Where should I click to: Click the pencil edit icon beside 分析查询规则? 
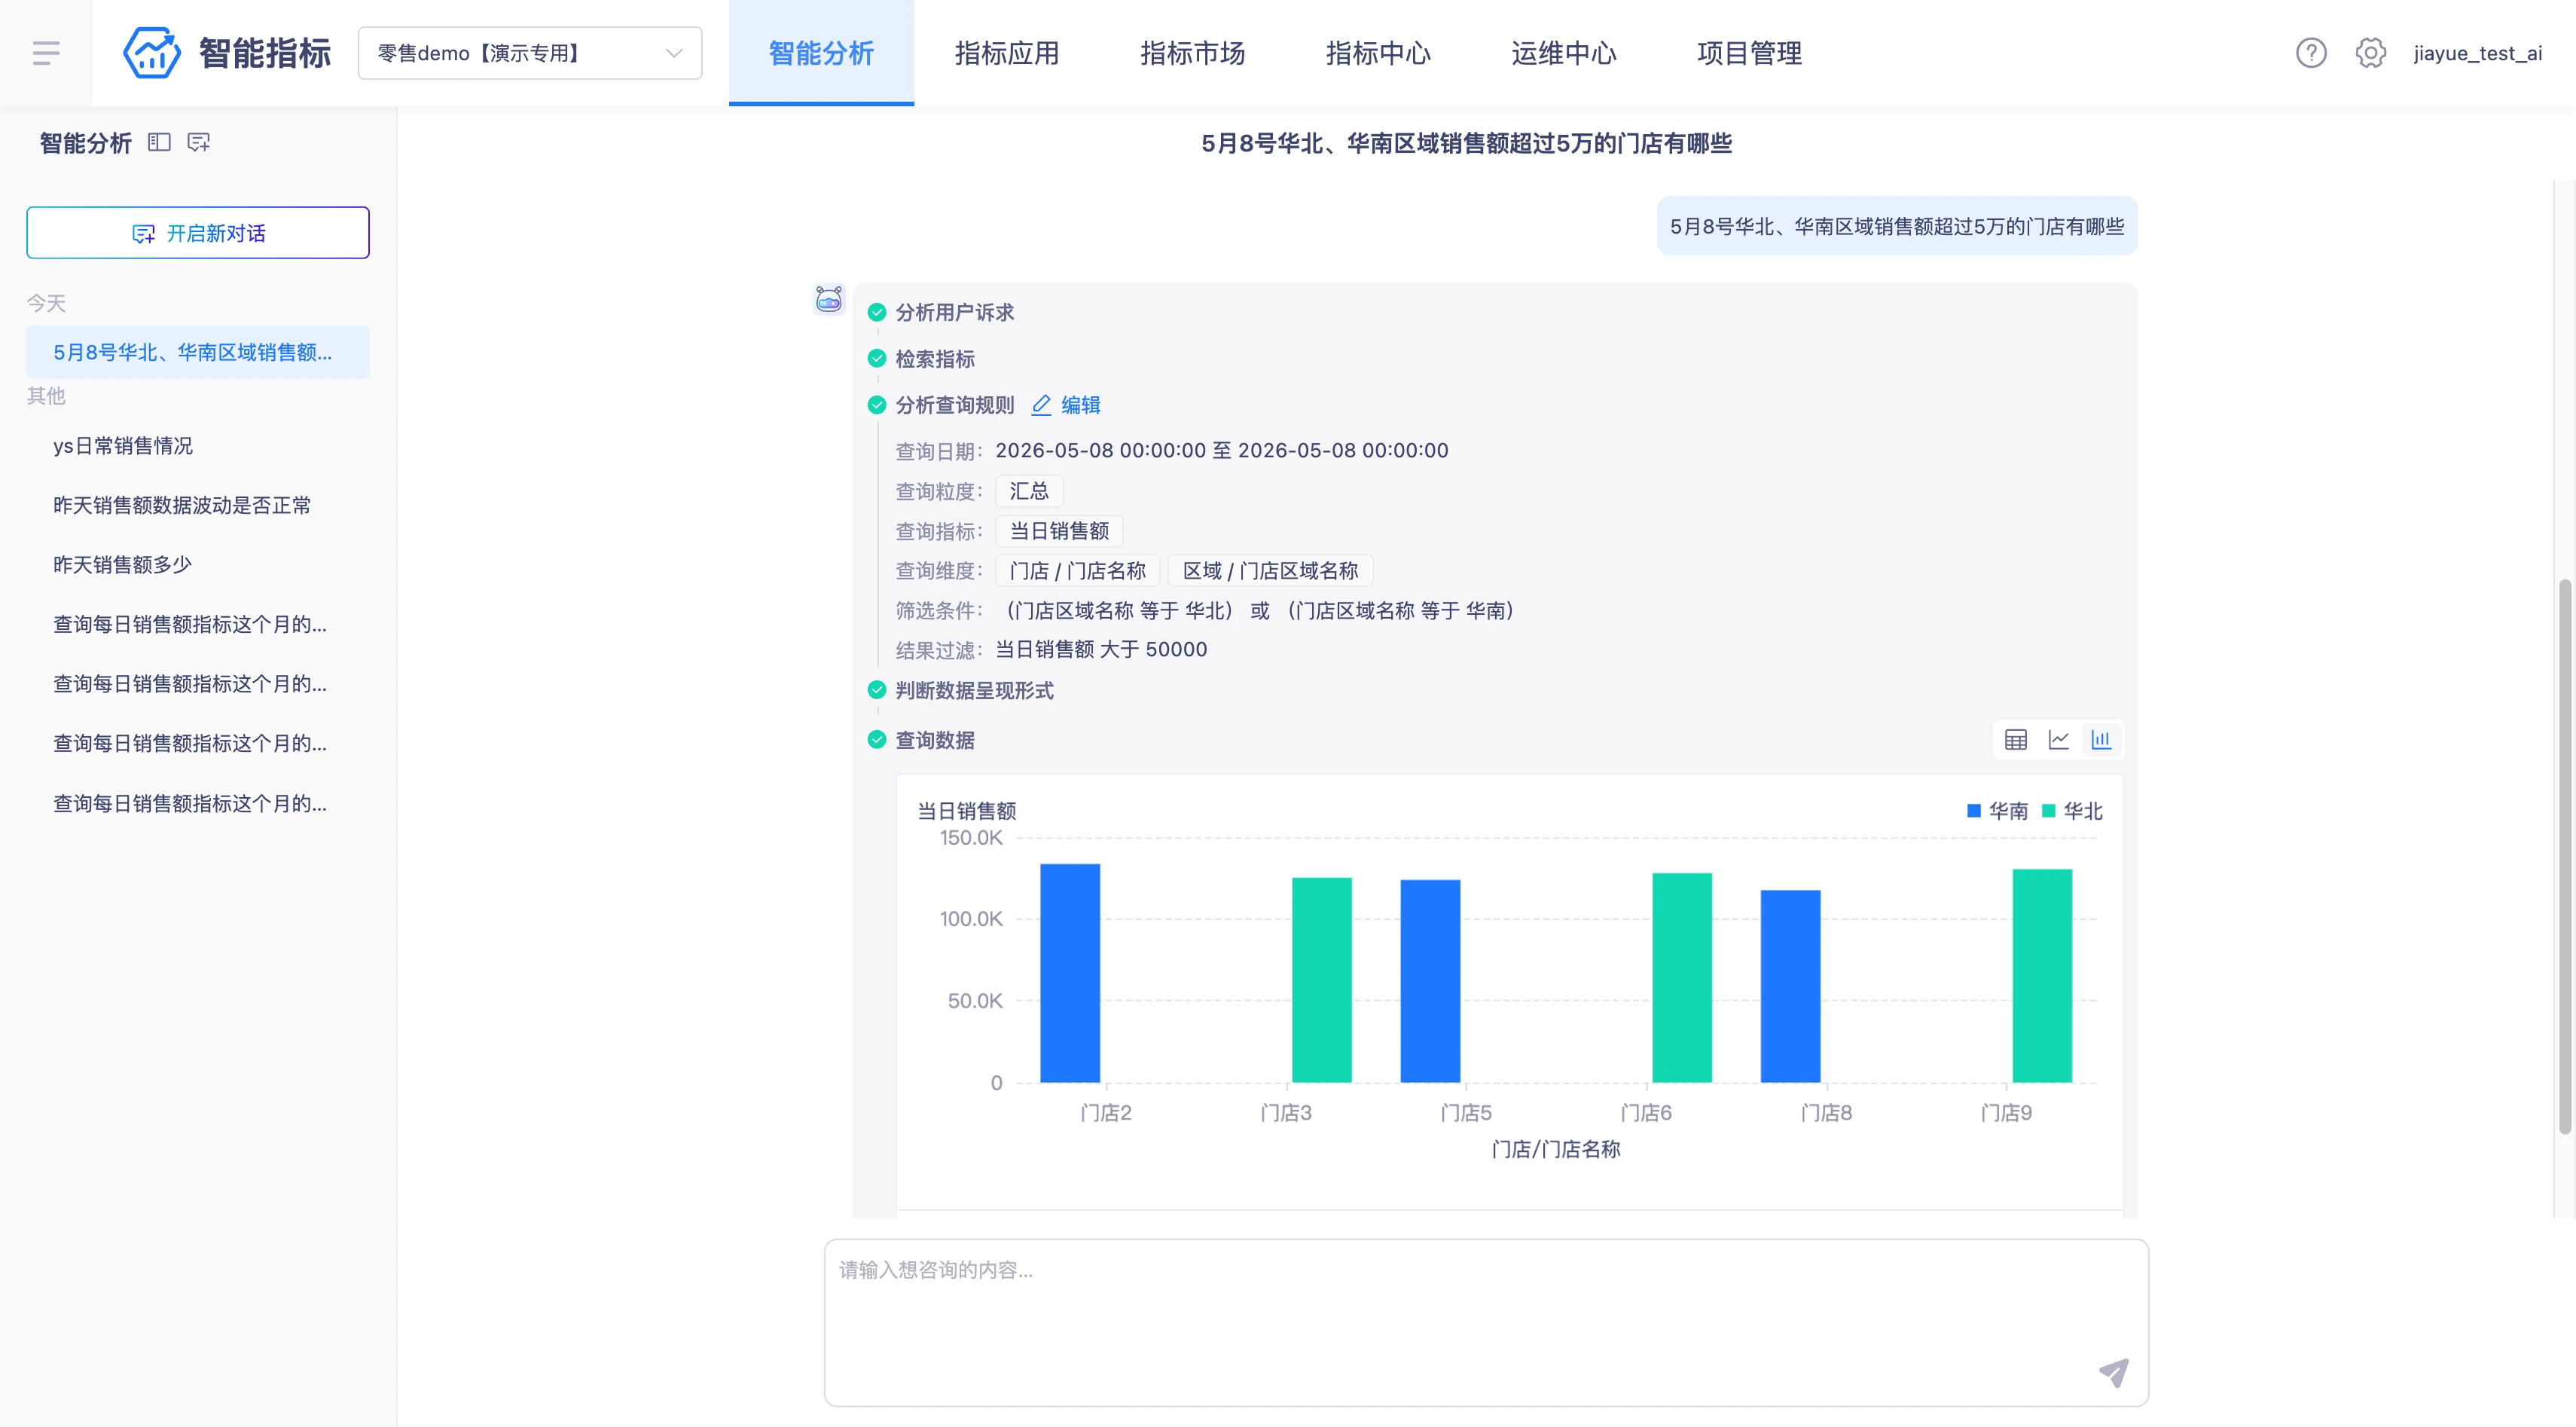click(x=1041, y=405)
